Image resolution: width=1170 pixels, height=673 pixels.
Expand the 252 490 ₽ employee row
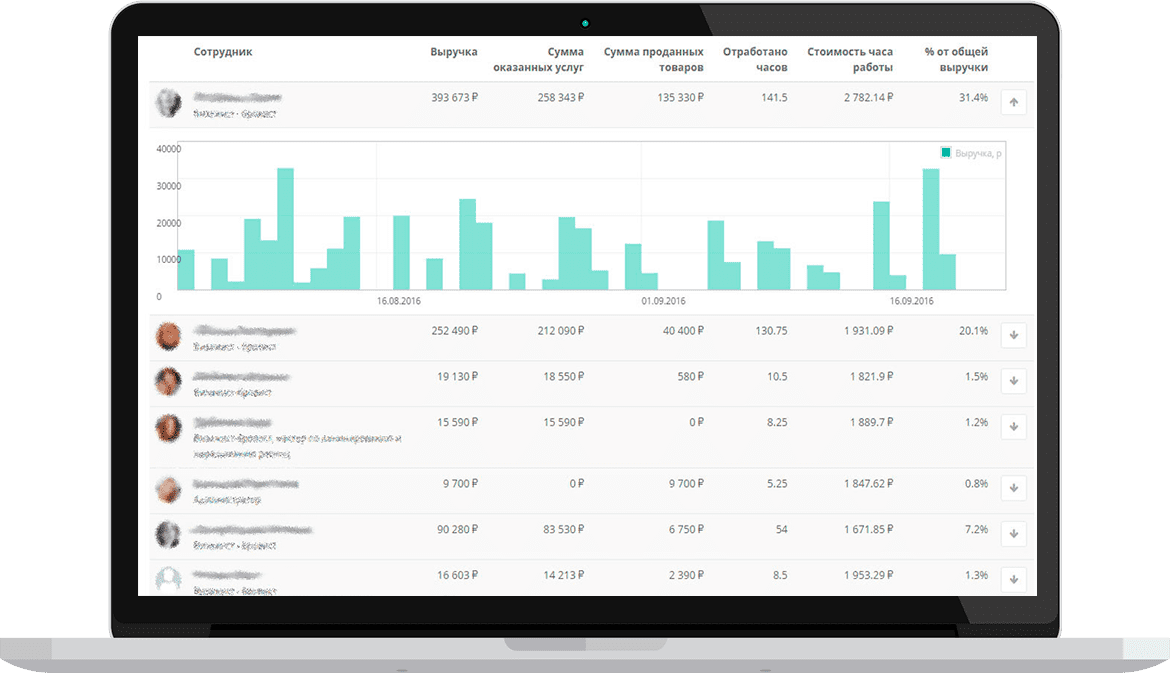[x=1013, y=336]
